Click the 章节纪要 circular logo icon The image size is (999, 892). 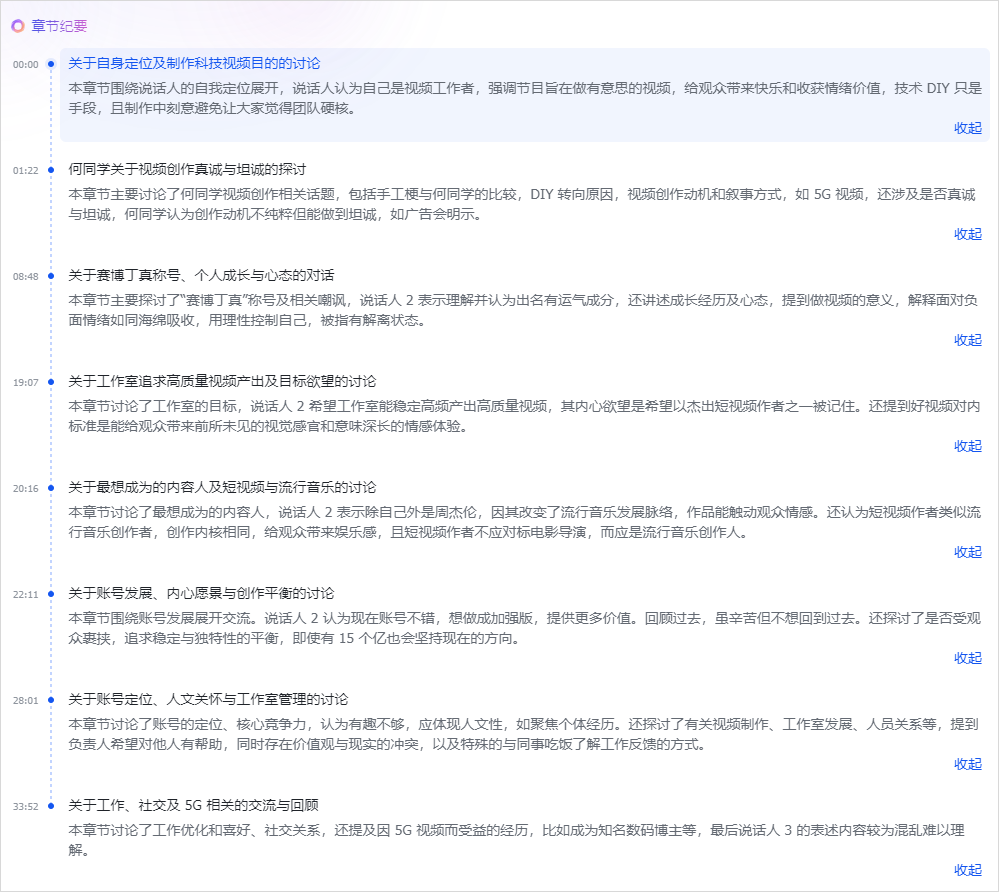click(18, 26)
